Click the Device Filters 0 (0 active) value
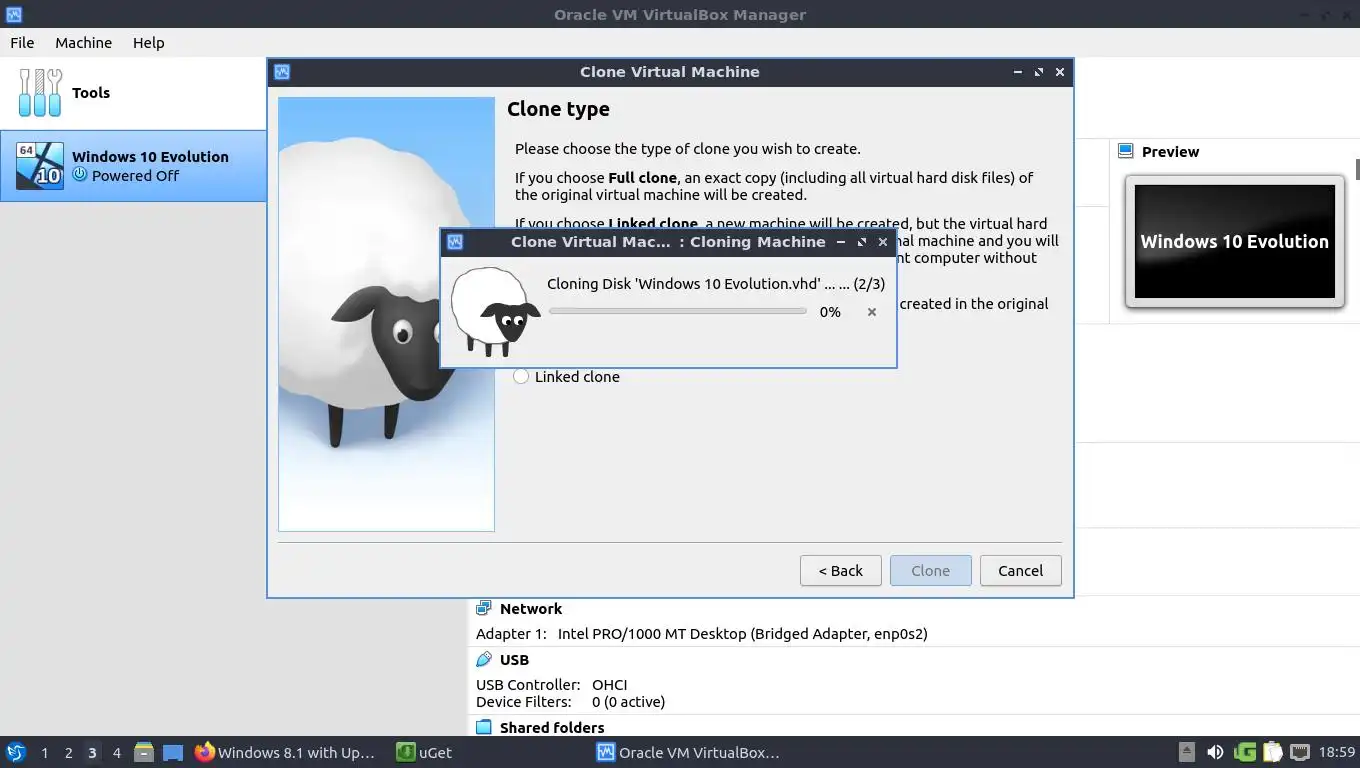 [x=628, y=702]
